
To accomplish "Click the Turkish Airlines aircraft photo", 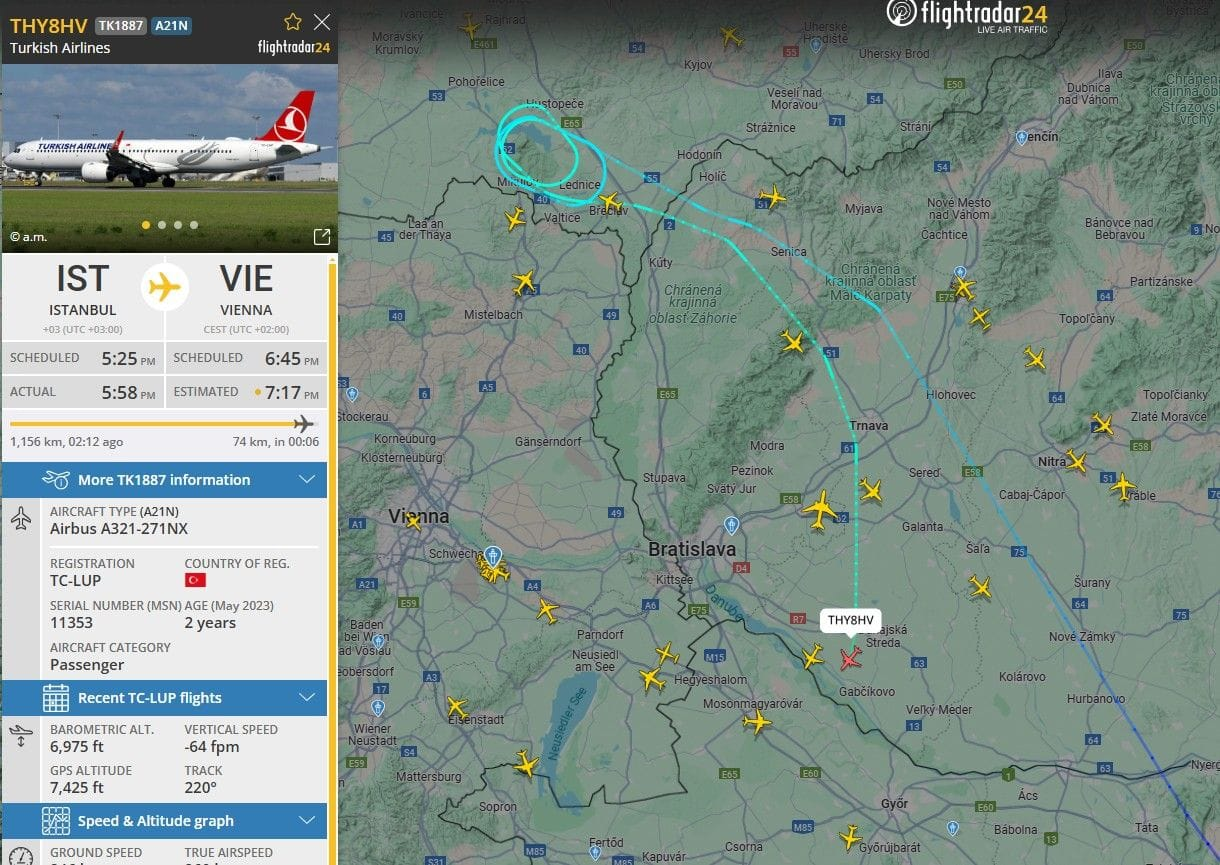I will (x=169, y=157).
